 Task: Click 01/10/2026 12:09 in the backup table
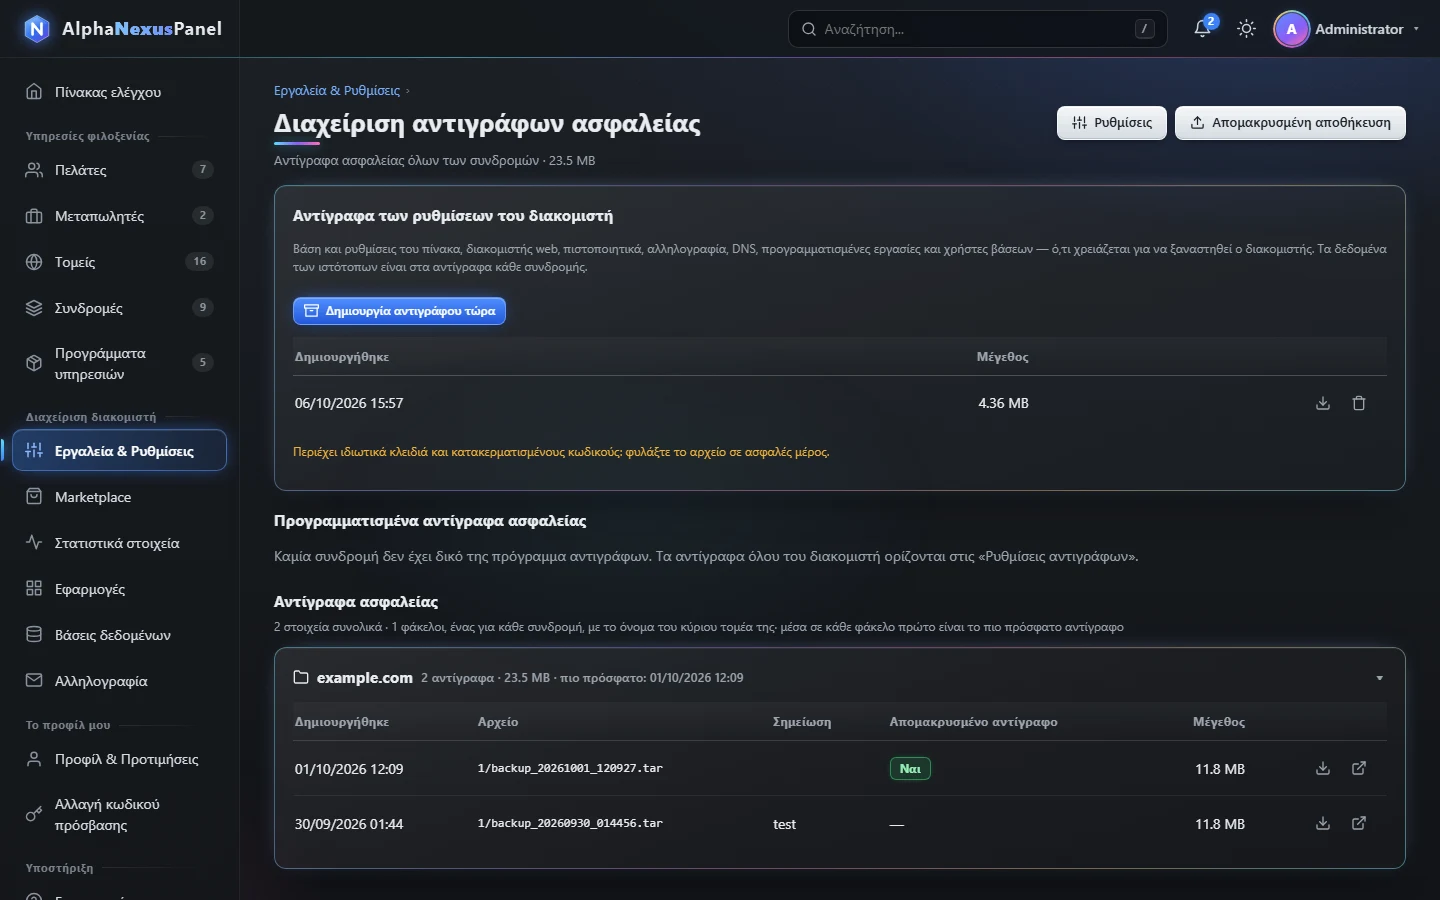349,769
